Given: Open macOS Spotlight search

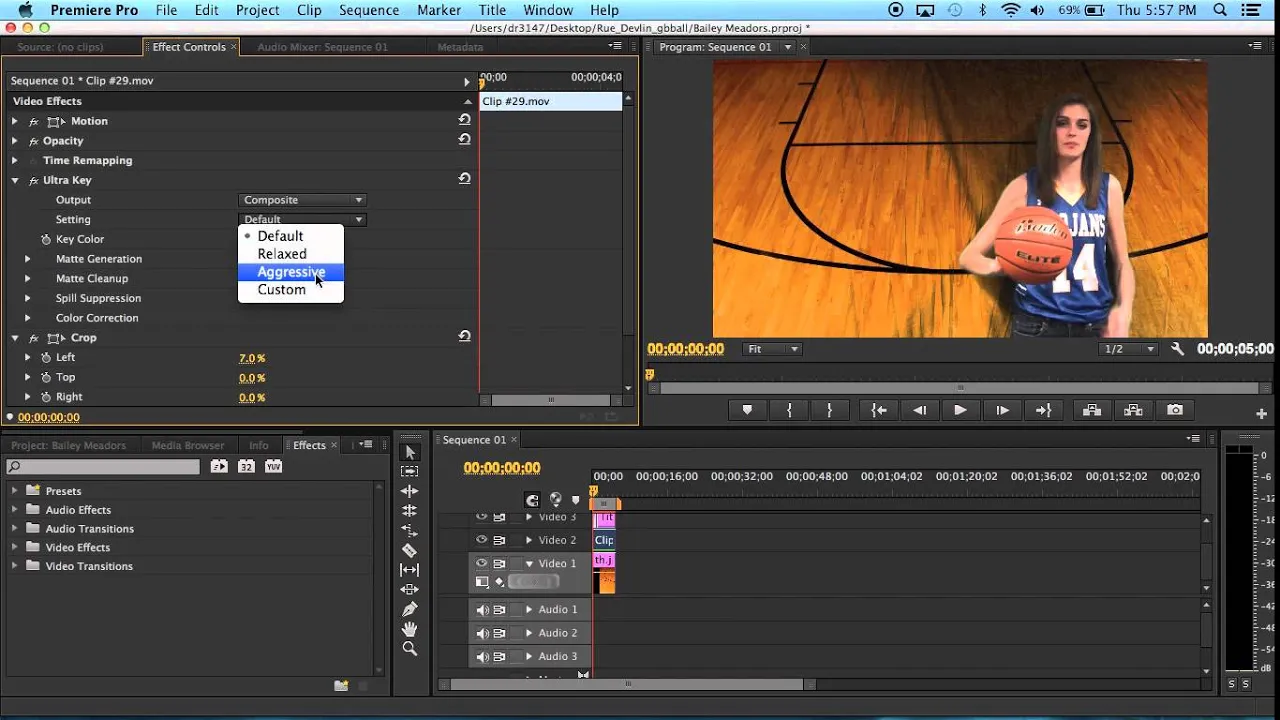Looking at the screenshot, I should (x=1220, y=10).
